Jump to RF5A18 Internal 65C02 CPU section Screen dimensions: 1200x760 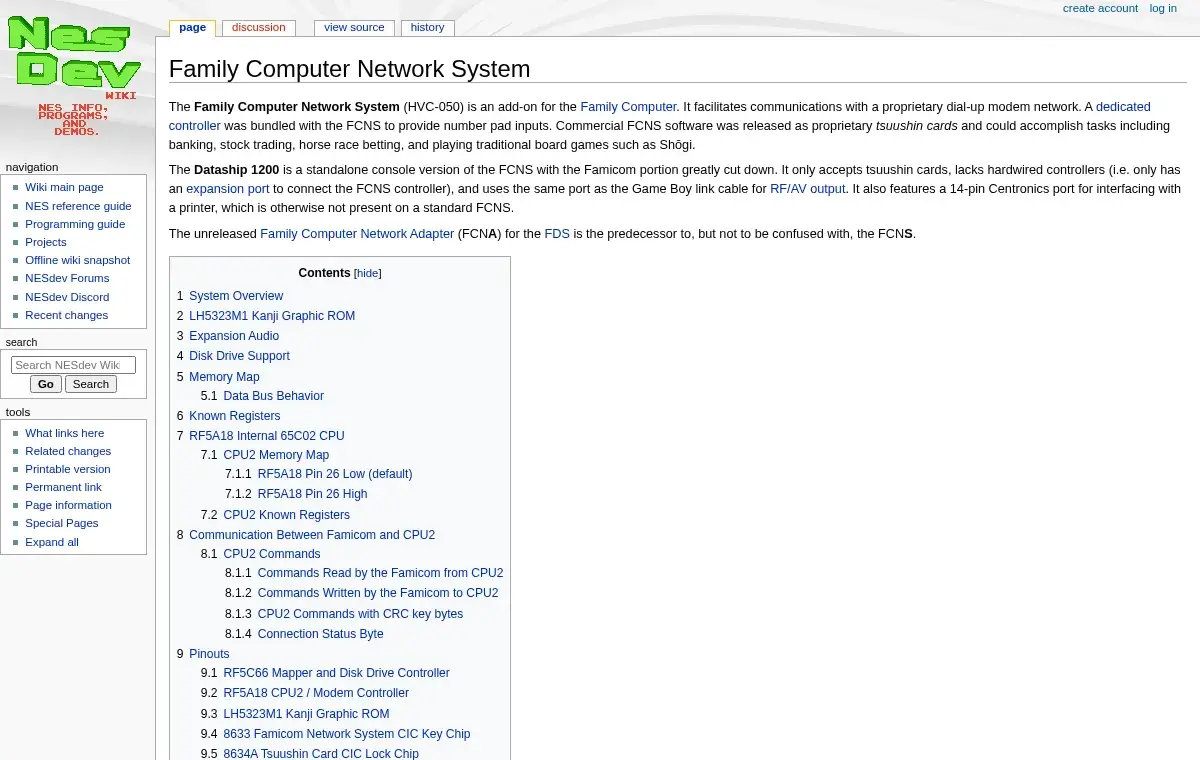pos(266,436)
